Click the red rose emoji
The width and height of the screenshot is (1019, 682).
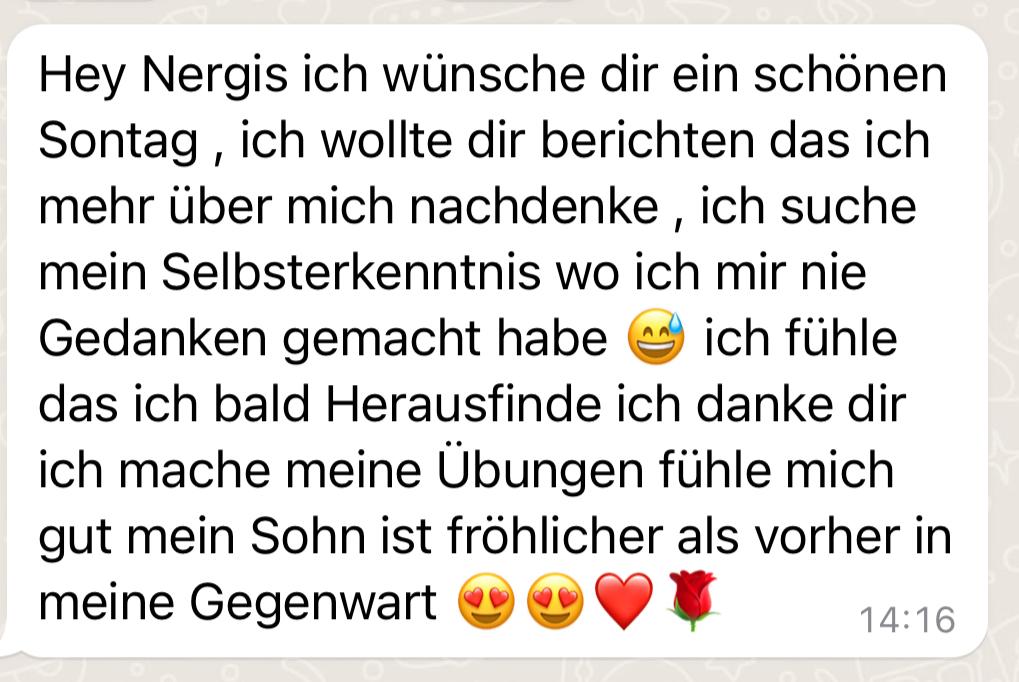(x=693, y=600)
